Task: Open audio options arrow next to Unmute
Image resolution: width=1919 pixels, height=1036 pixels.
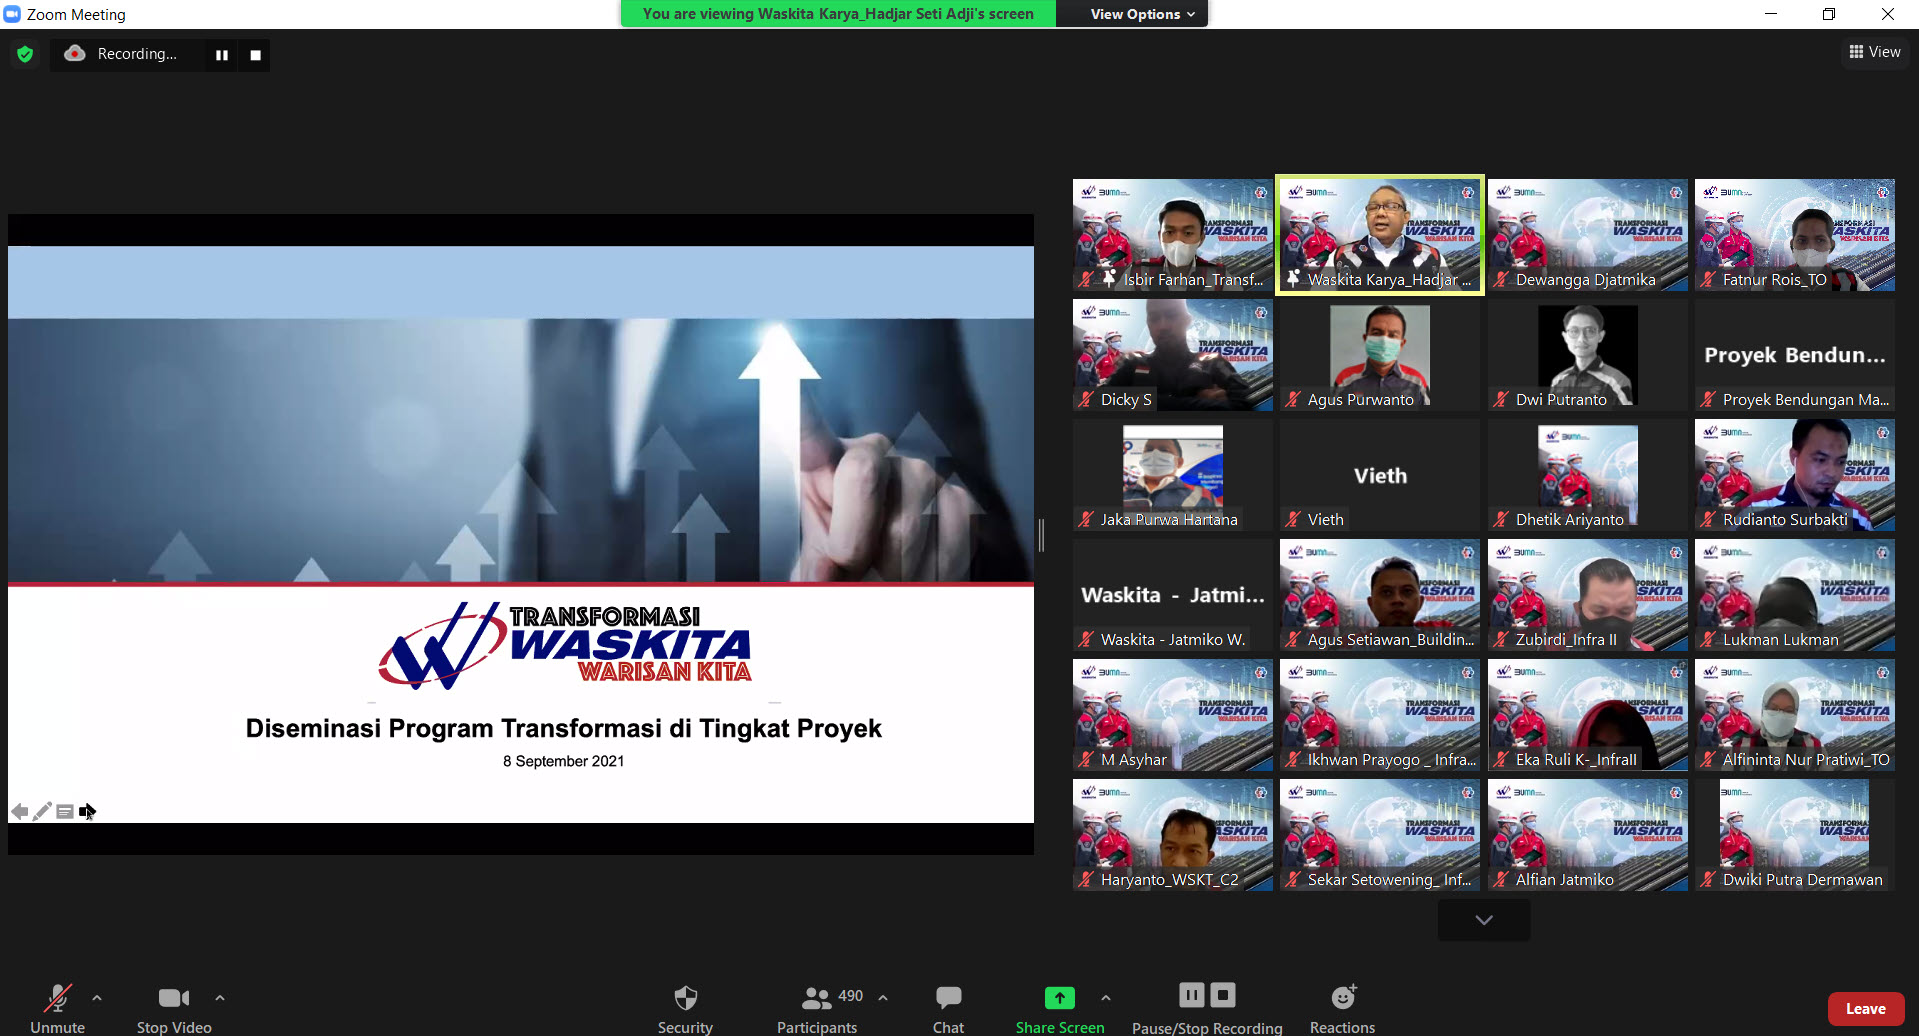Action: [x=97, y=998]
